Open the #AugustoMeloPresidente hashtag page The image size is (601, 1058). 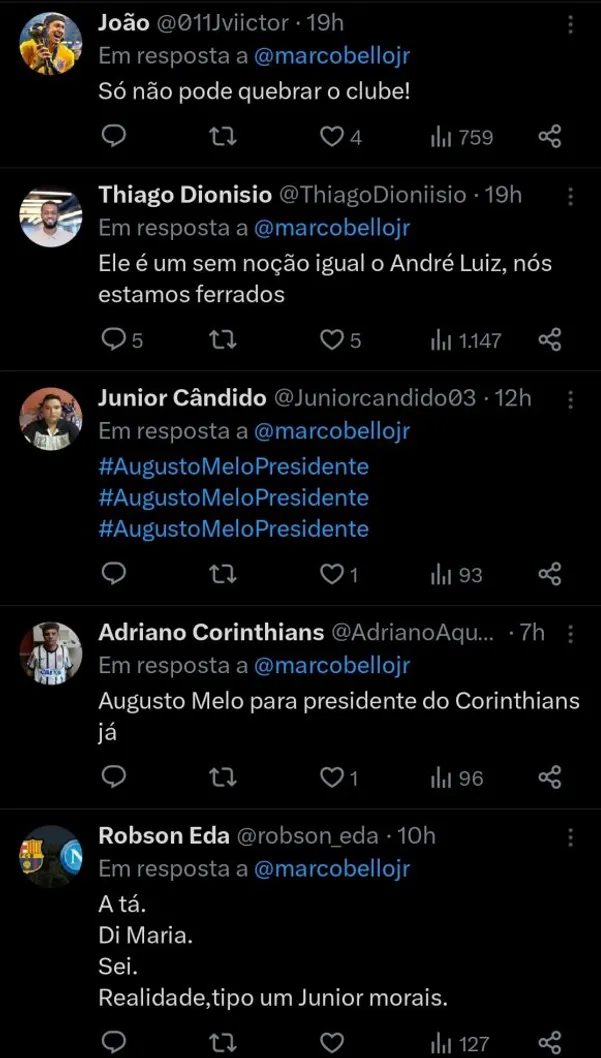(x=234, y=466)
